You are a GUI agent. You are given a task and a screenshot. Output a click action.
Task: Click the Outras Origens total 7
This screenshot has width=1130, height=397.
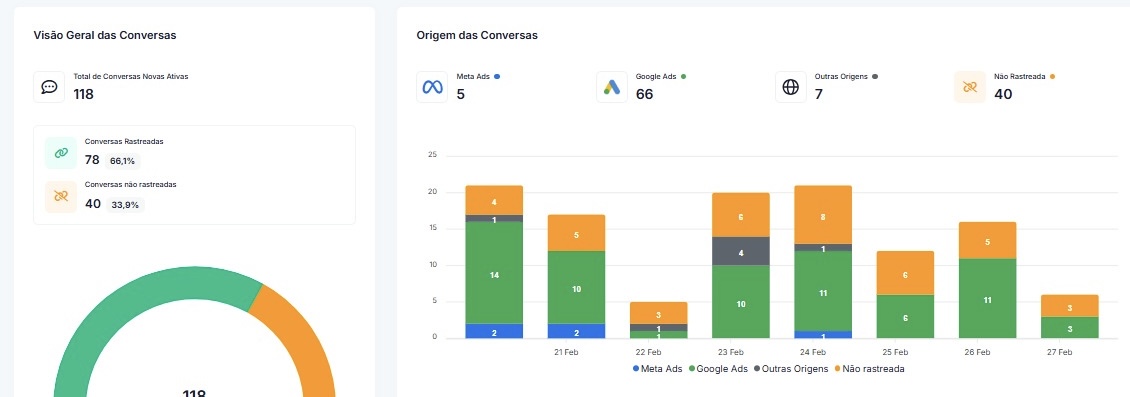(819, 94)
